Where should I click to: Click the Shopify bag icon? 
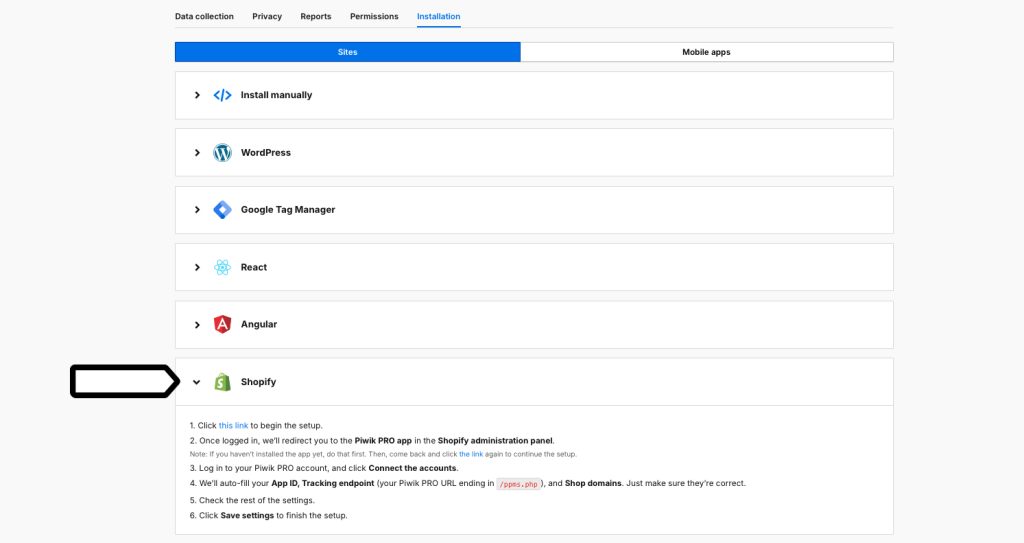222,382
